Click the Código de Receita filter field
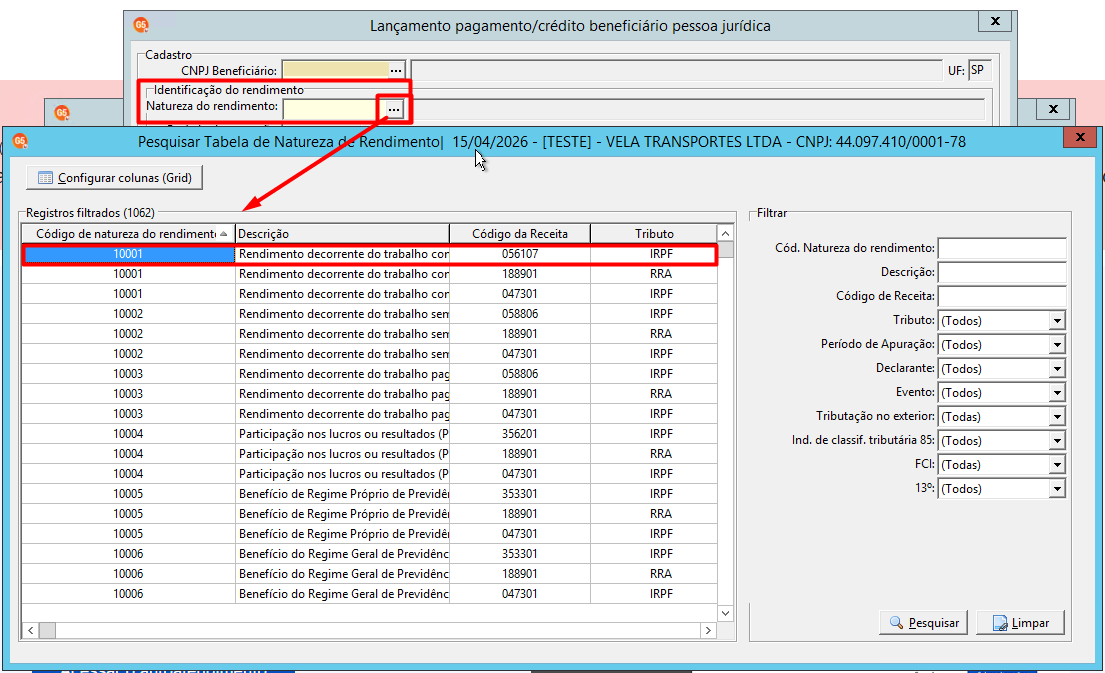This screenshot has height=673, width=1105. click(x=1001, y=296)
